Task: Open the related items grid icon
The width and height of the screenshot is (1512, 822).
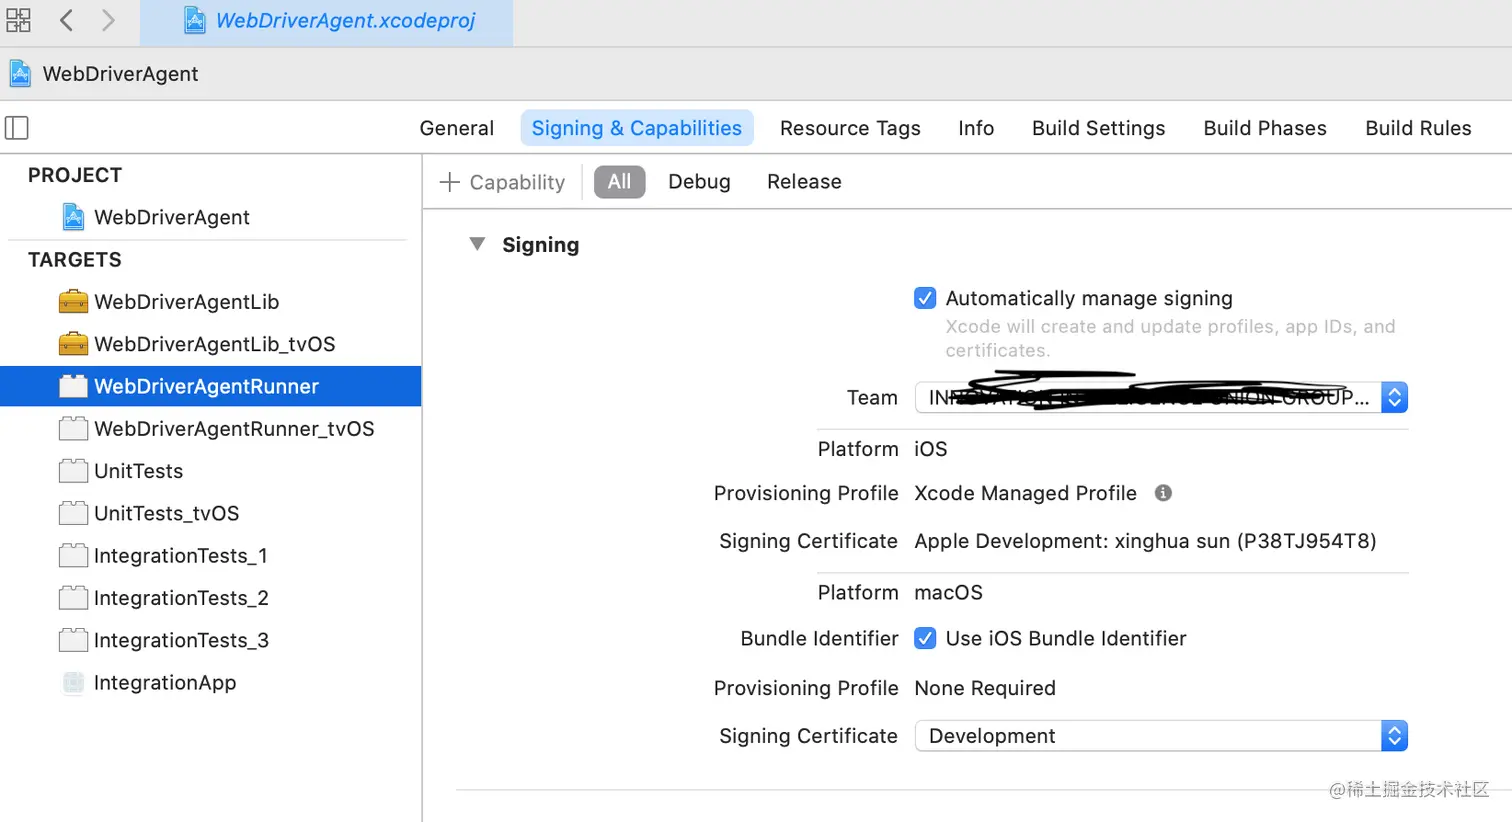Action: [18, 20]
